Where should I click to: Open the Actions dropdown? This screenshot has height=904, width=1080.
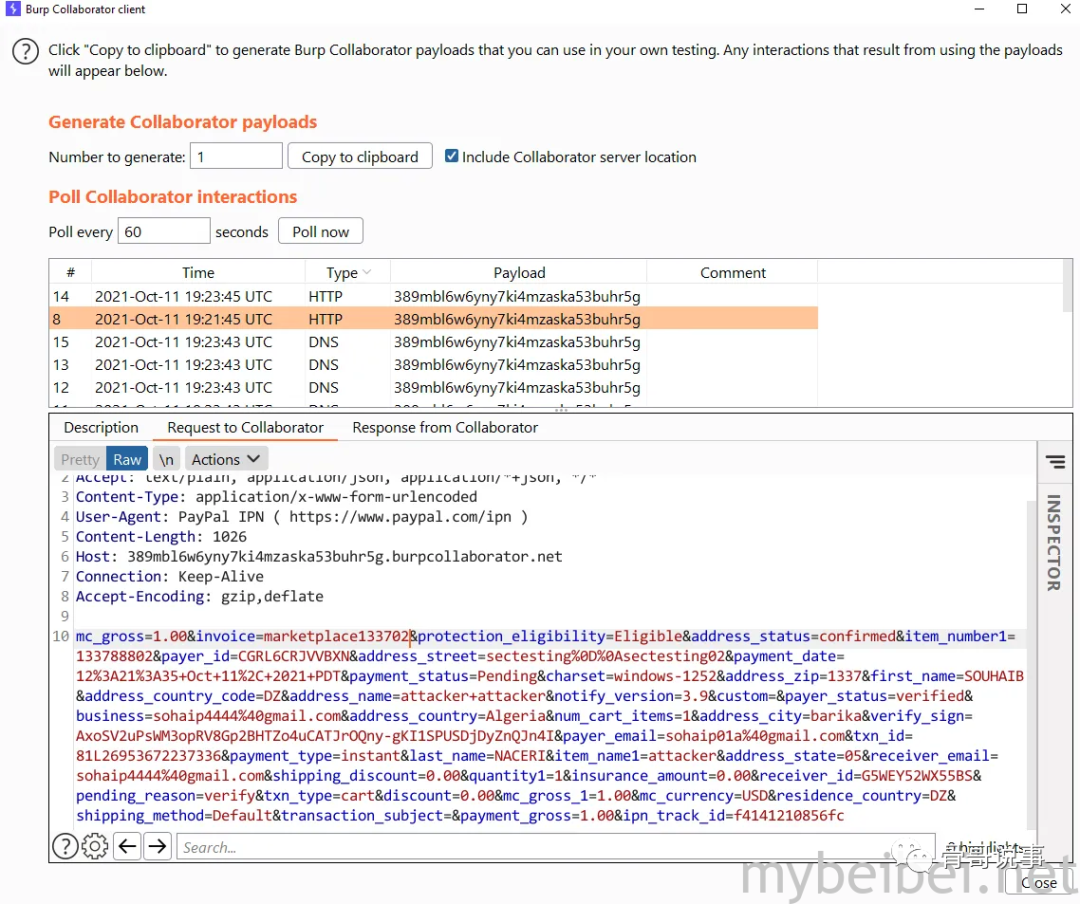click(226, 460)
